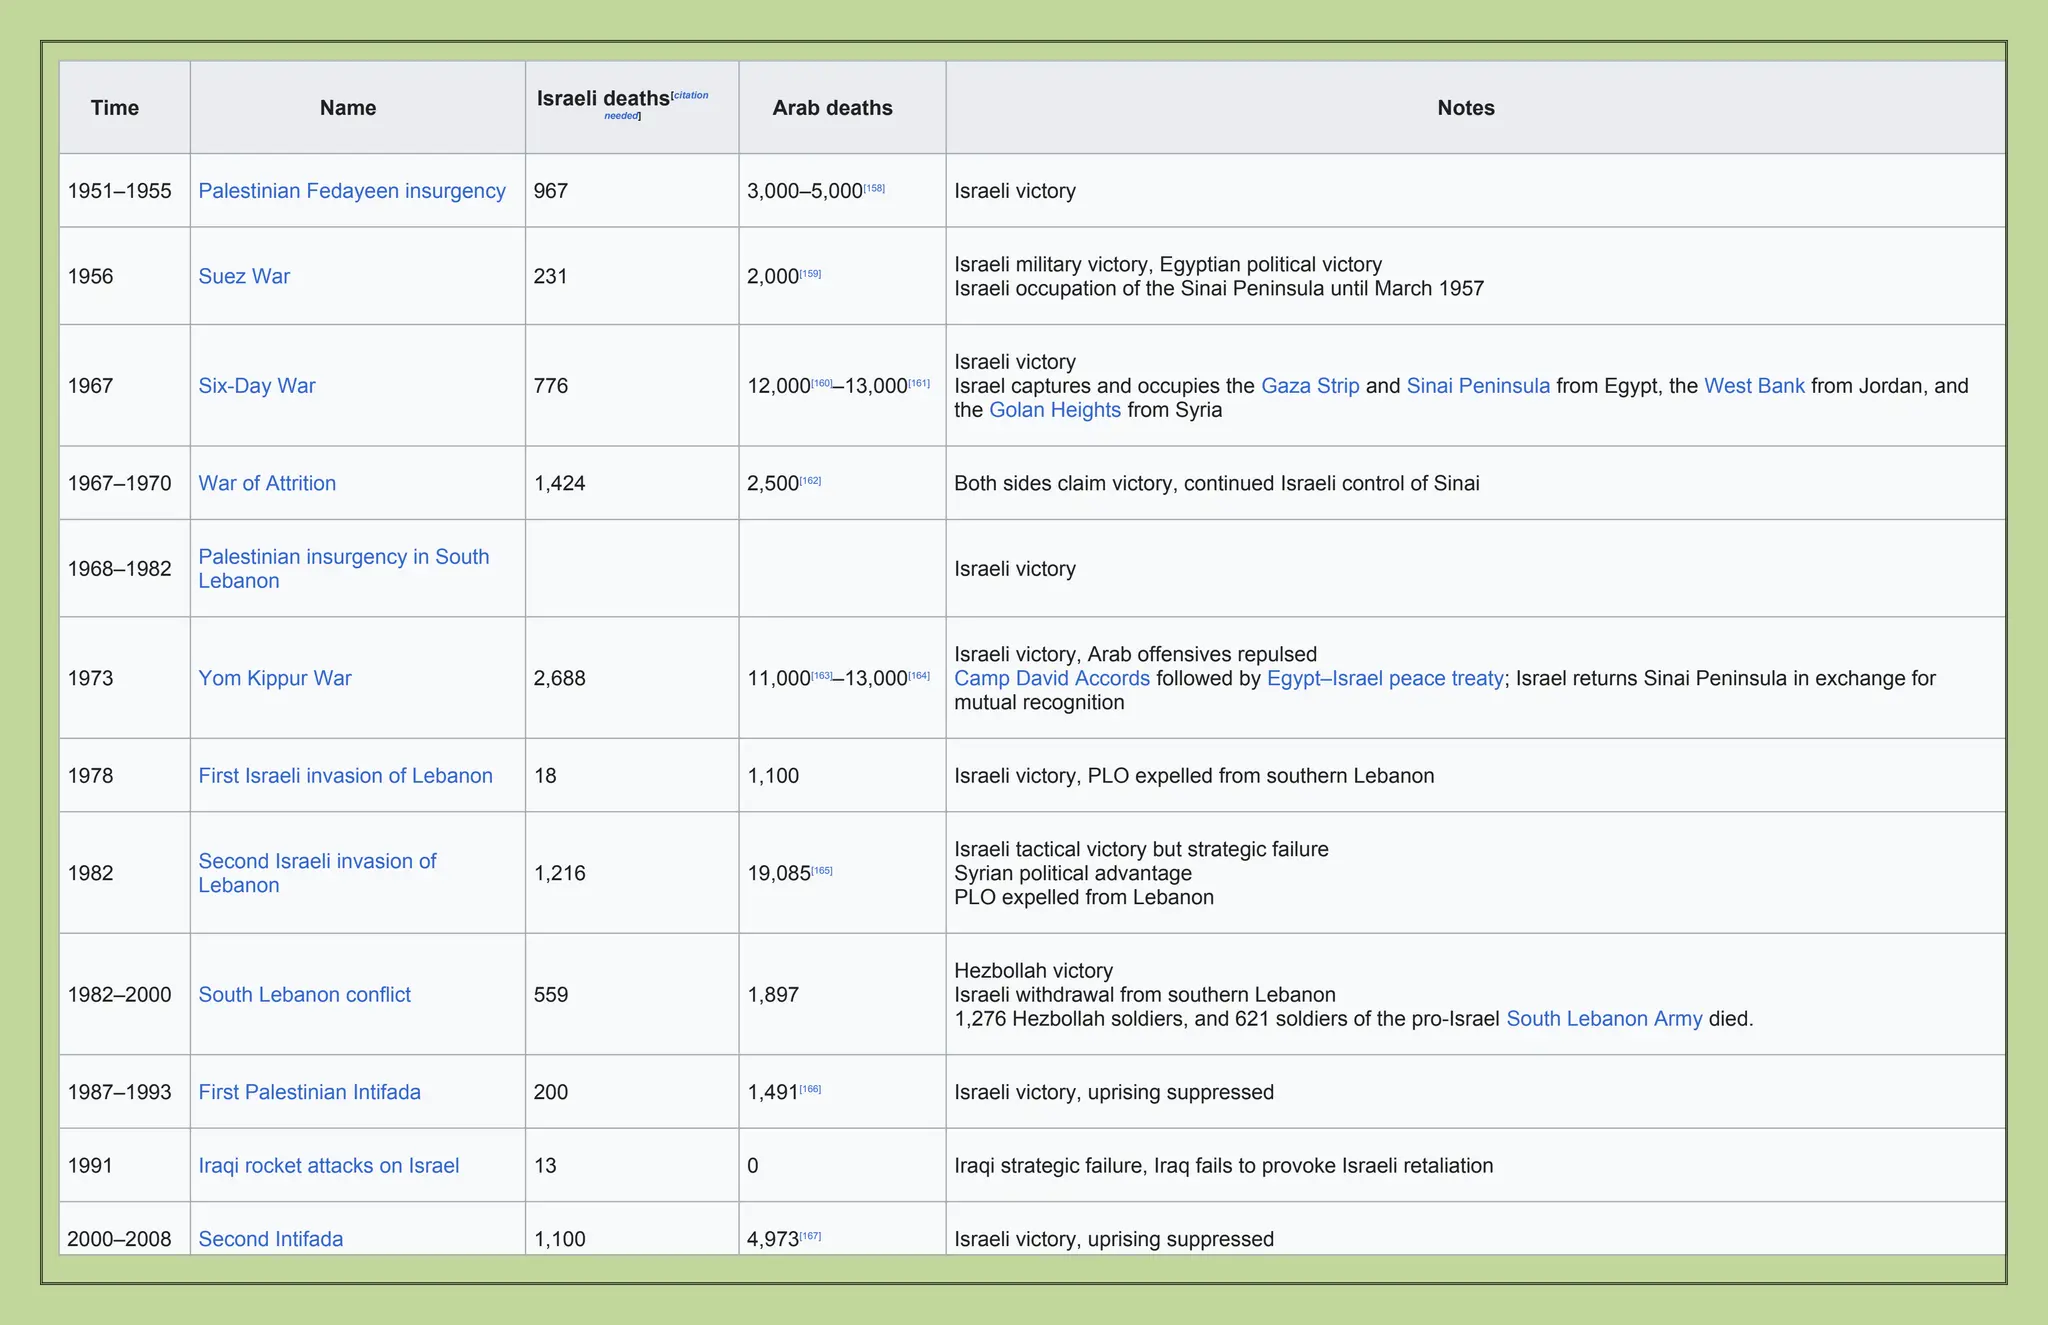
Task: Click the Camp David Accords link
Action: 1052,678
